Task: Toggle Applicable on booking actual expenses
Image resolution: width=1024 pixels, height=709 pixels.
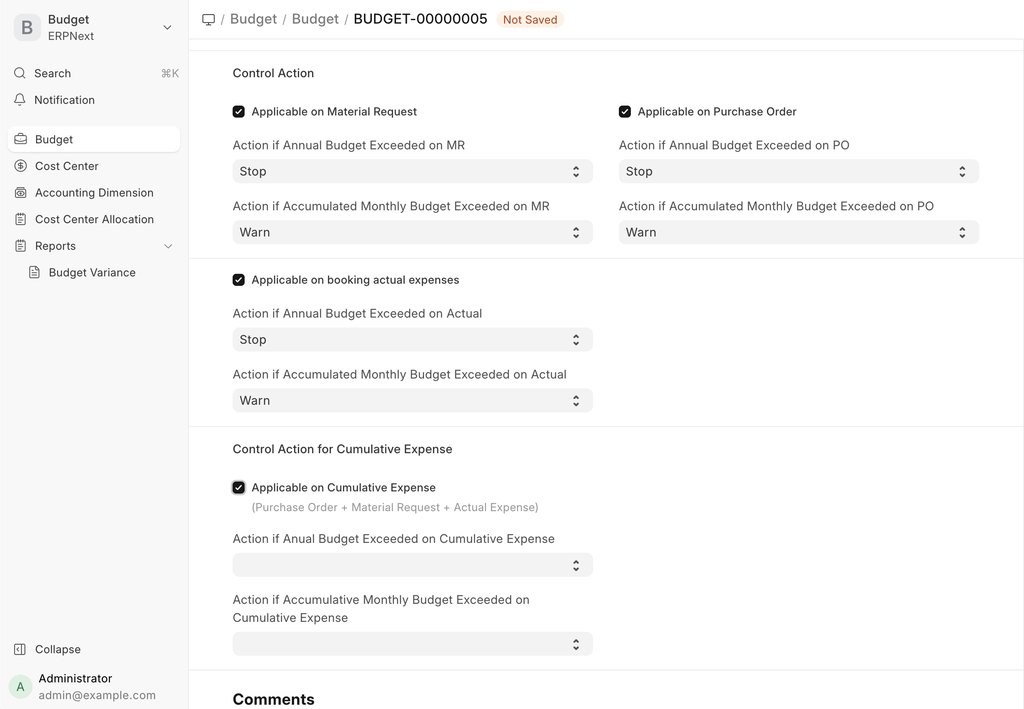Action: click(x=239, y=280)
